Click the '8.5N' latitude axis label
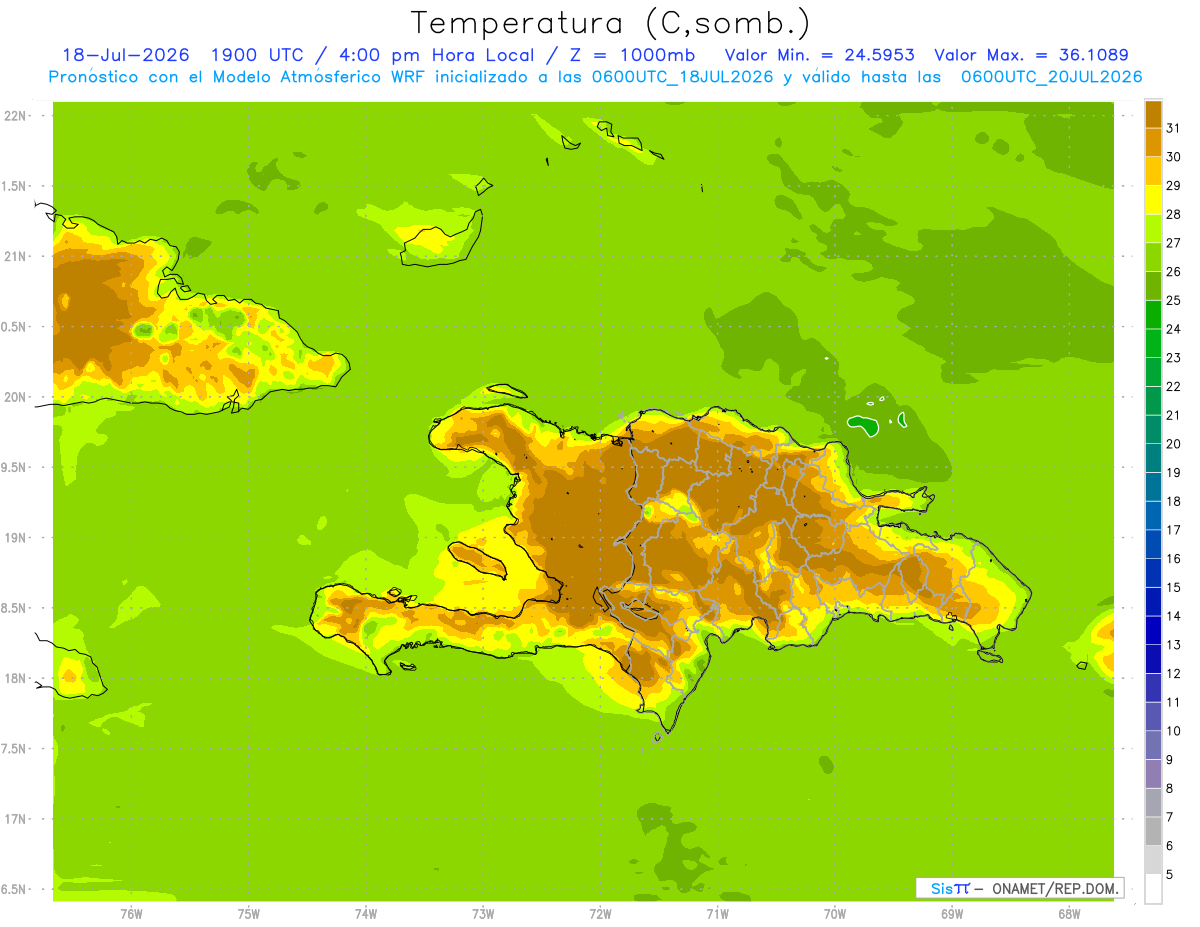Image resolution: width=1200 pixels, height=927 pixels. (x=15, y=608)
